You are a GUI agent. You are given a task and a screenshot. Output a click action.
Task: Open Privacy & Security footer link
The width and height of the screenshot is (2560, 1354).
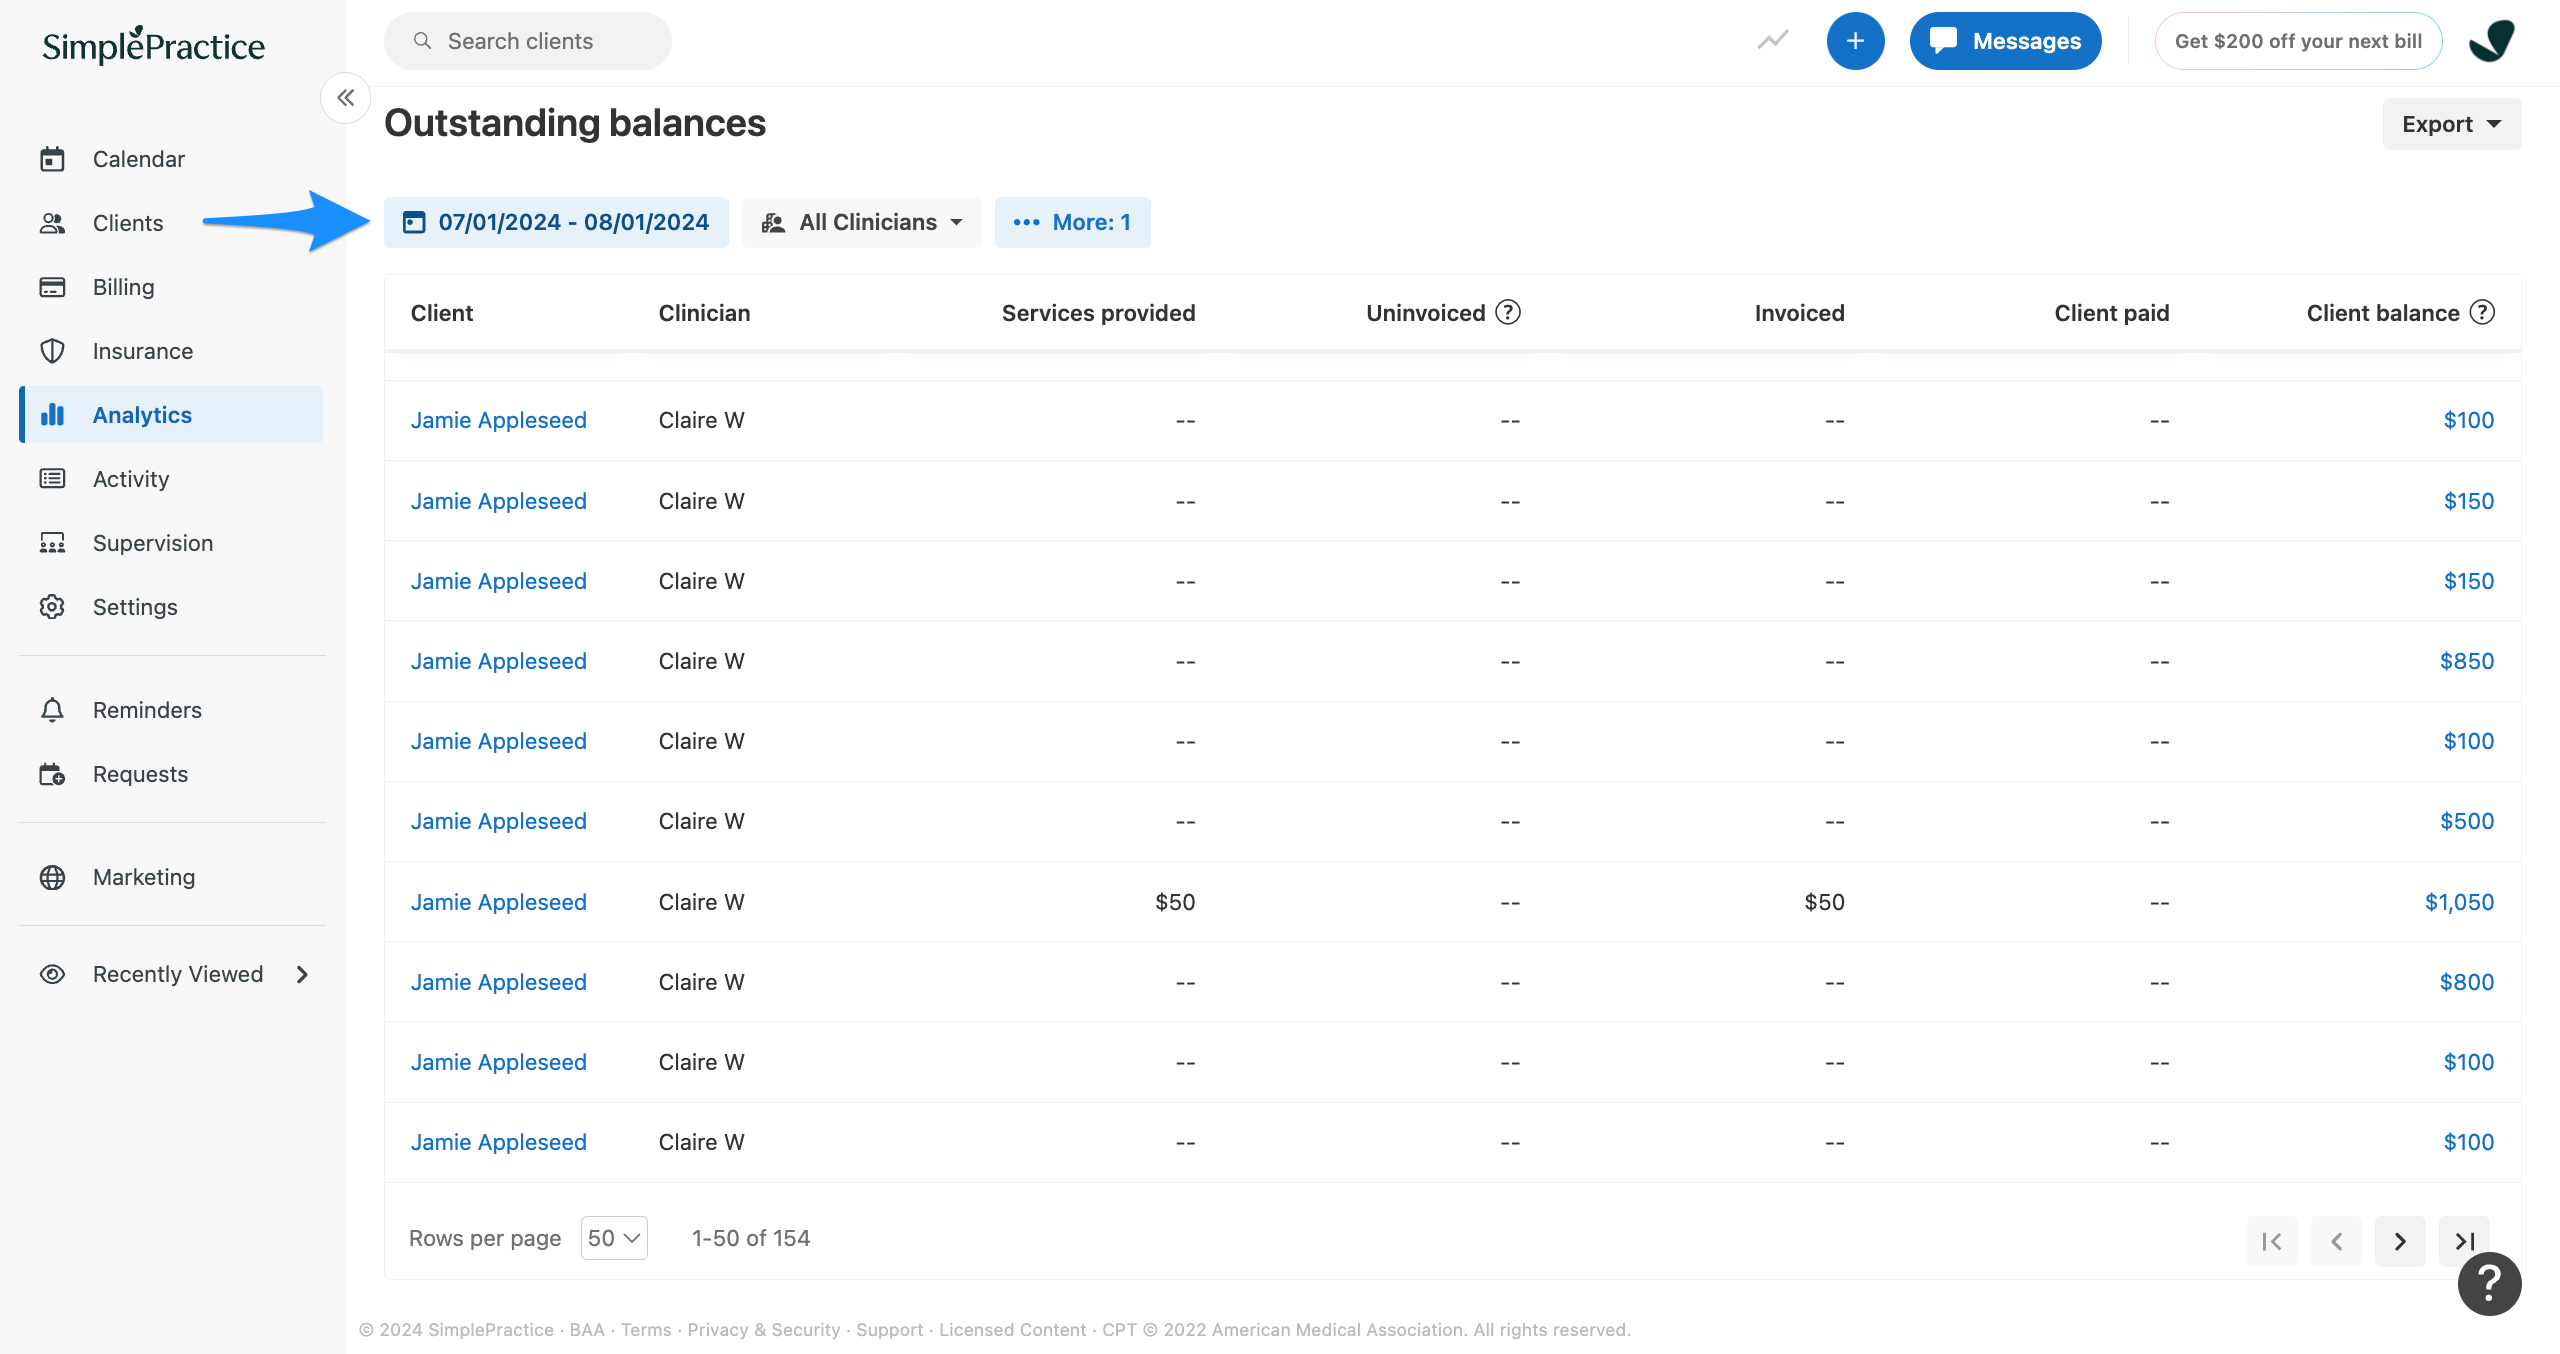click(x=764, y=1329)
